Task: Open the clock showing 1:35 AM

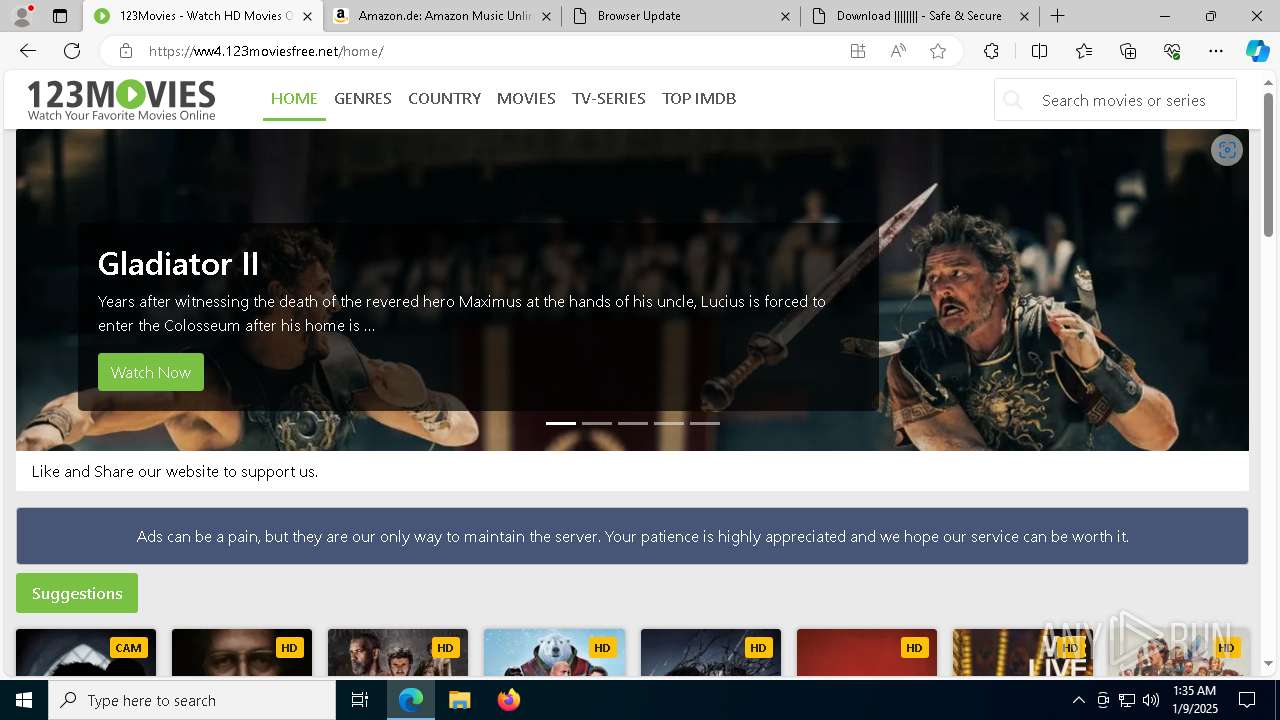Action: click(1194, 700)
